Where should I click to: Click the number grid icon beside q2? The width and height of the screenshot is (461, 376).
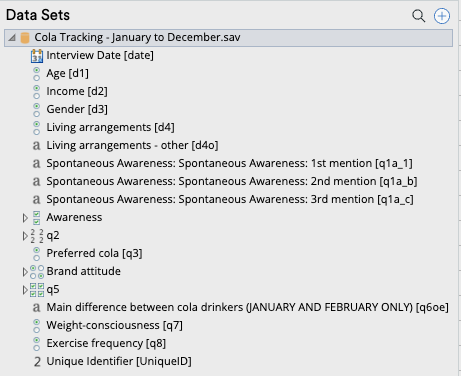pyautogui.click(x=37, y=236)
